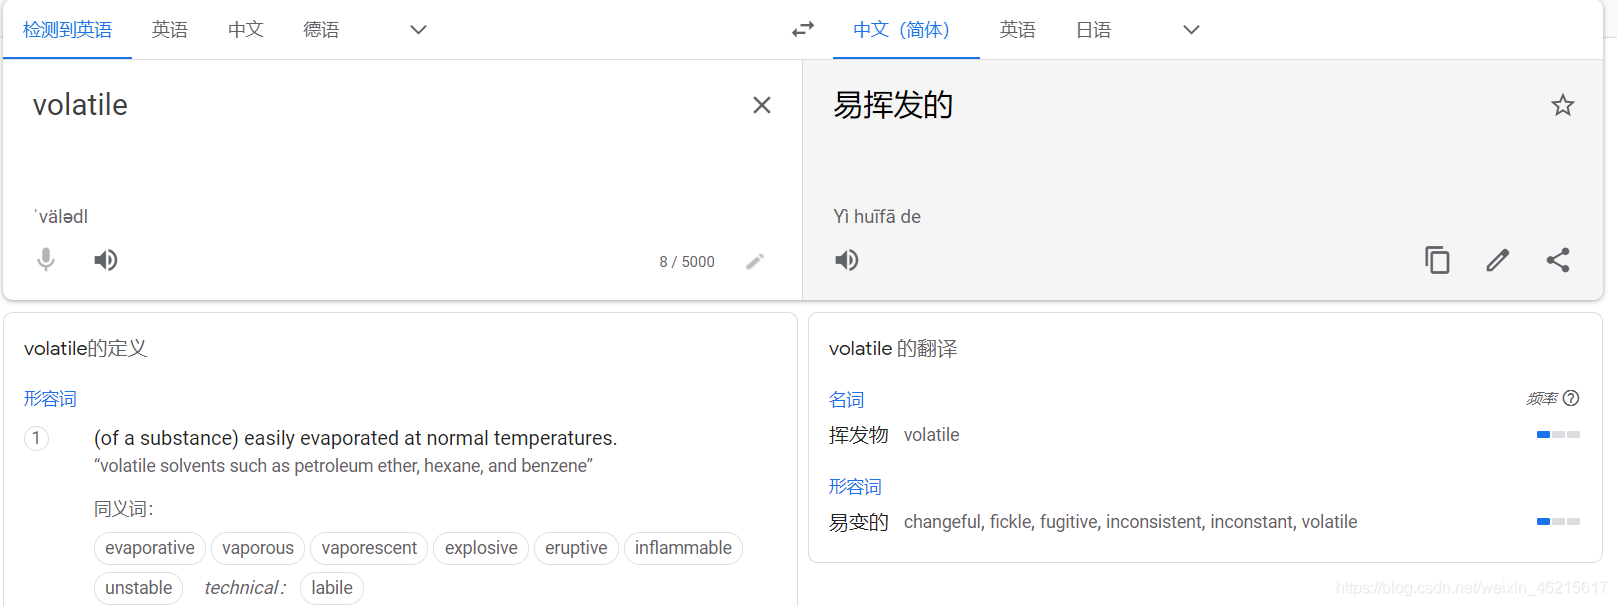Viewport: 1617px width, 606px height.
Task: Click the inconsistent back-translation word
Action: click(x=1153, y=522)
